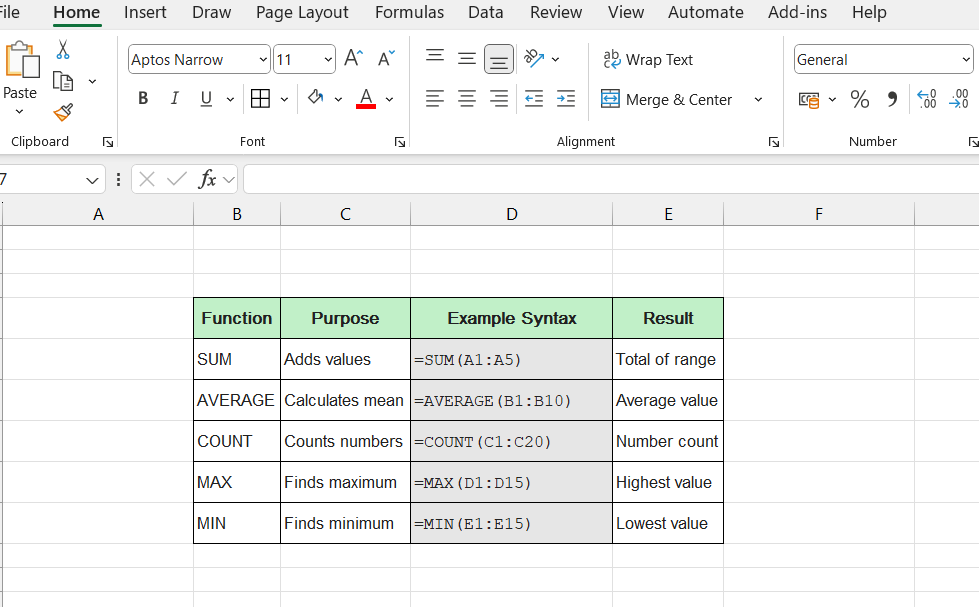This screenshot has height=607, width=979.
Task: Open the Page Layout tab
Action: [302, 12]
